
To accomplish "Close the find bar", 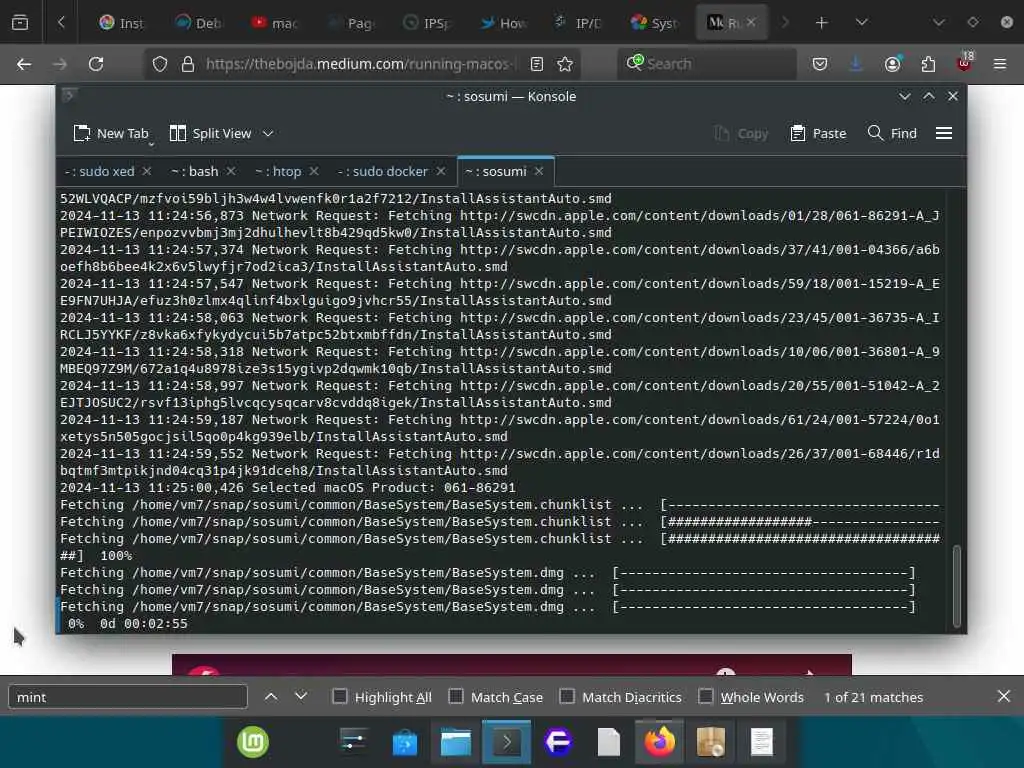I will tap(1004, 696).
